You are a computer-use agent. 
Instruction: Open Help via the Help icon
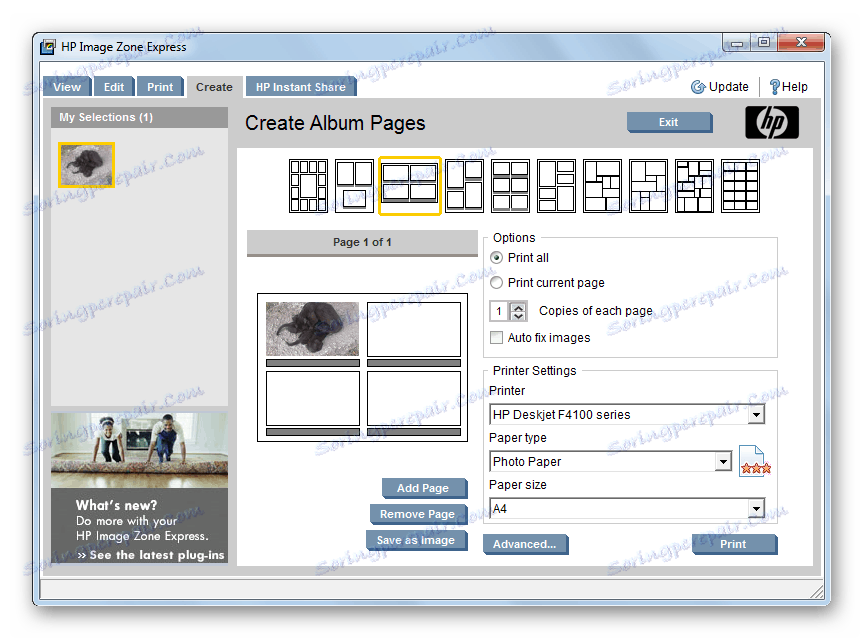pyautogui.click(x=775, y=86)
